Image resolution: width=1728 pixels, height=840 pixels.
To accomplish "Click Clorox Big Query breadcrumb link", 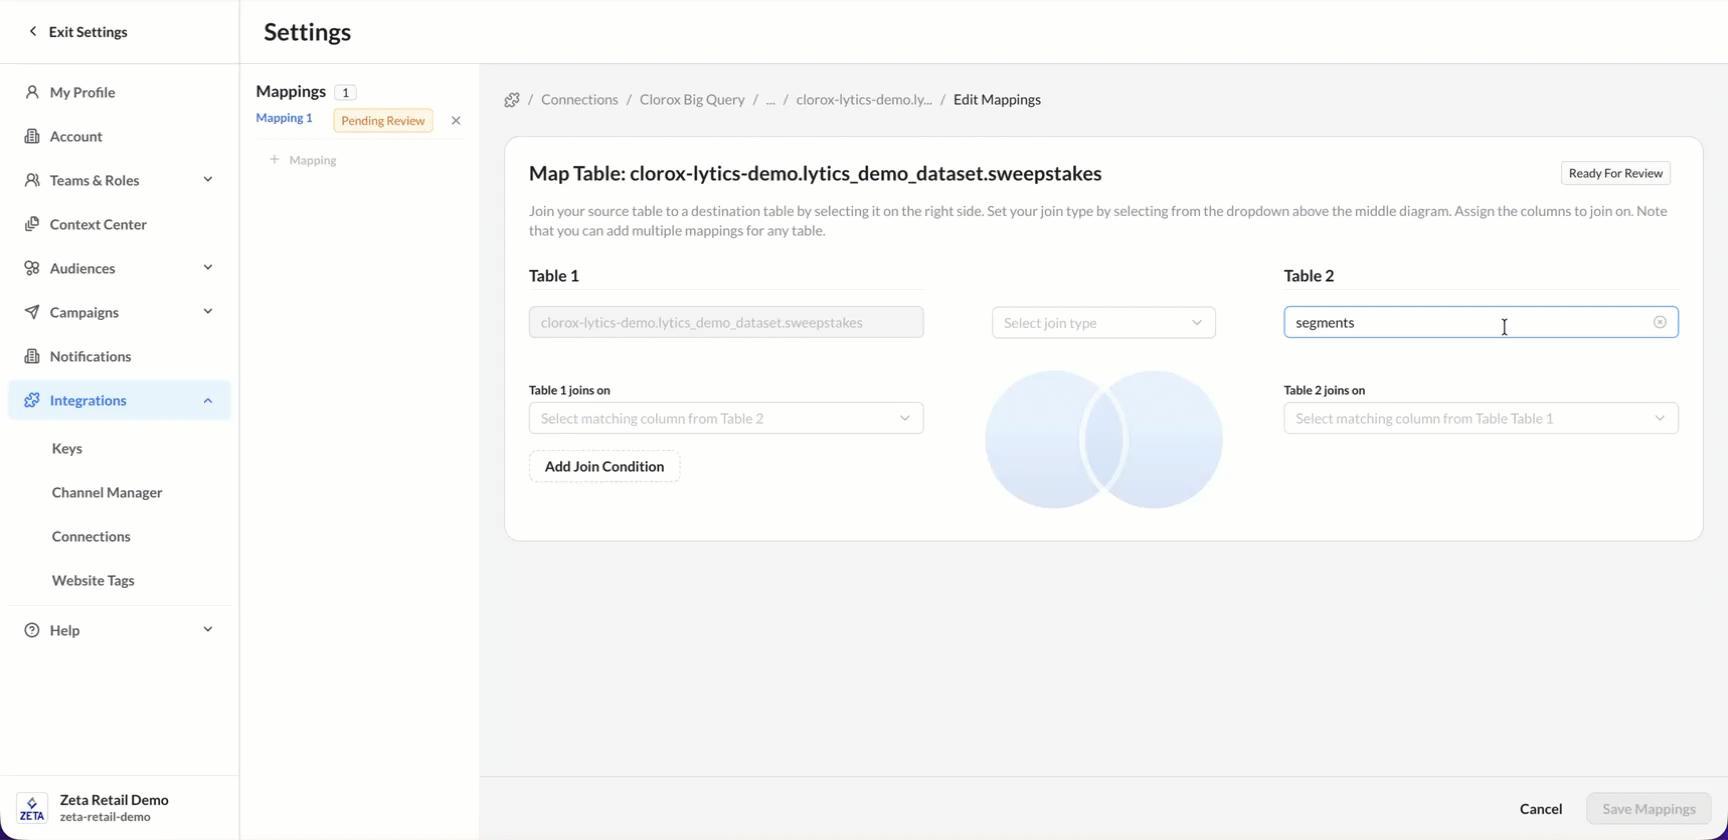I will point(692,100).
